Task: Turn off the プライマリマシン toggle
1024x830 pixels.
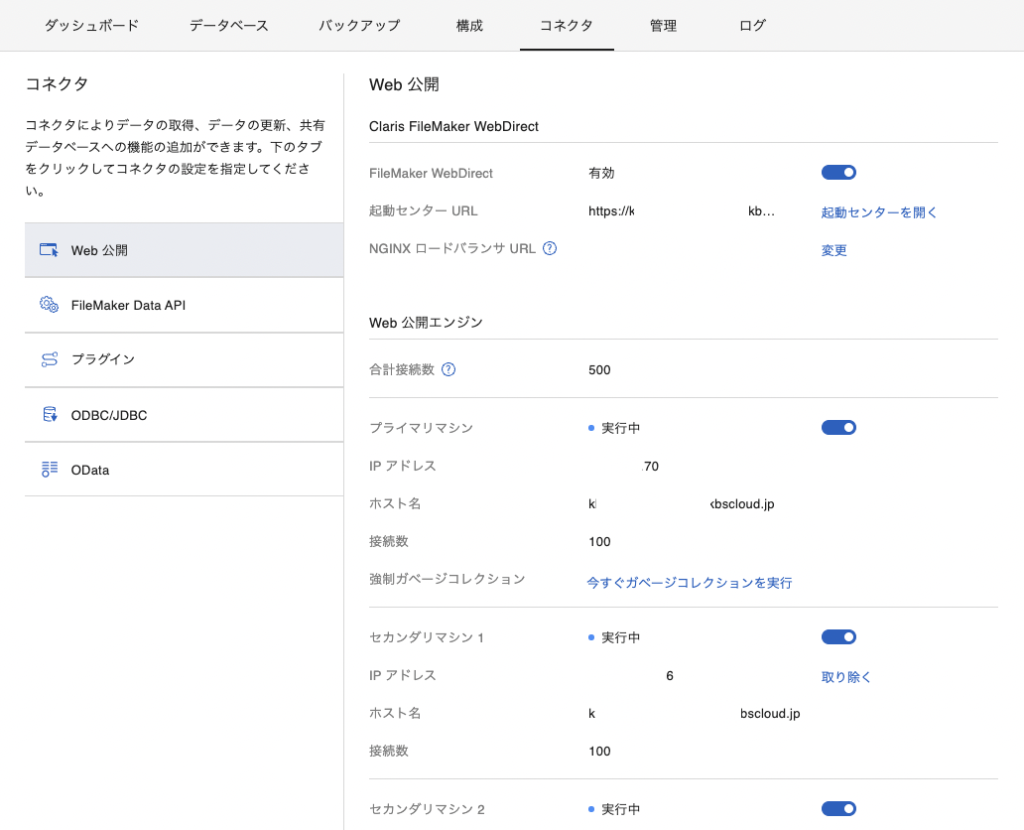Action: point(839,427)
